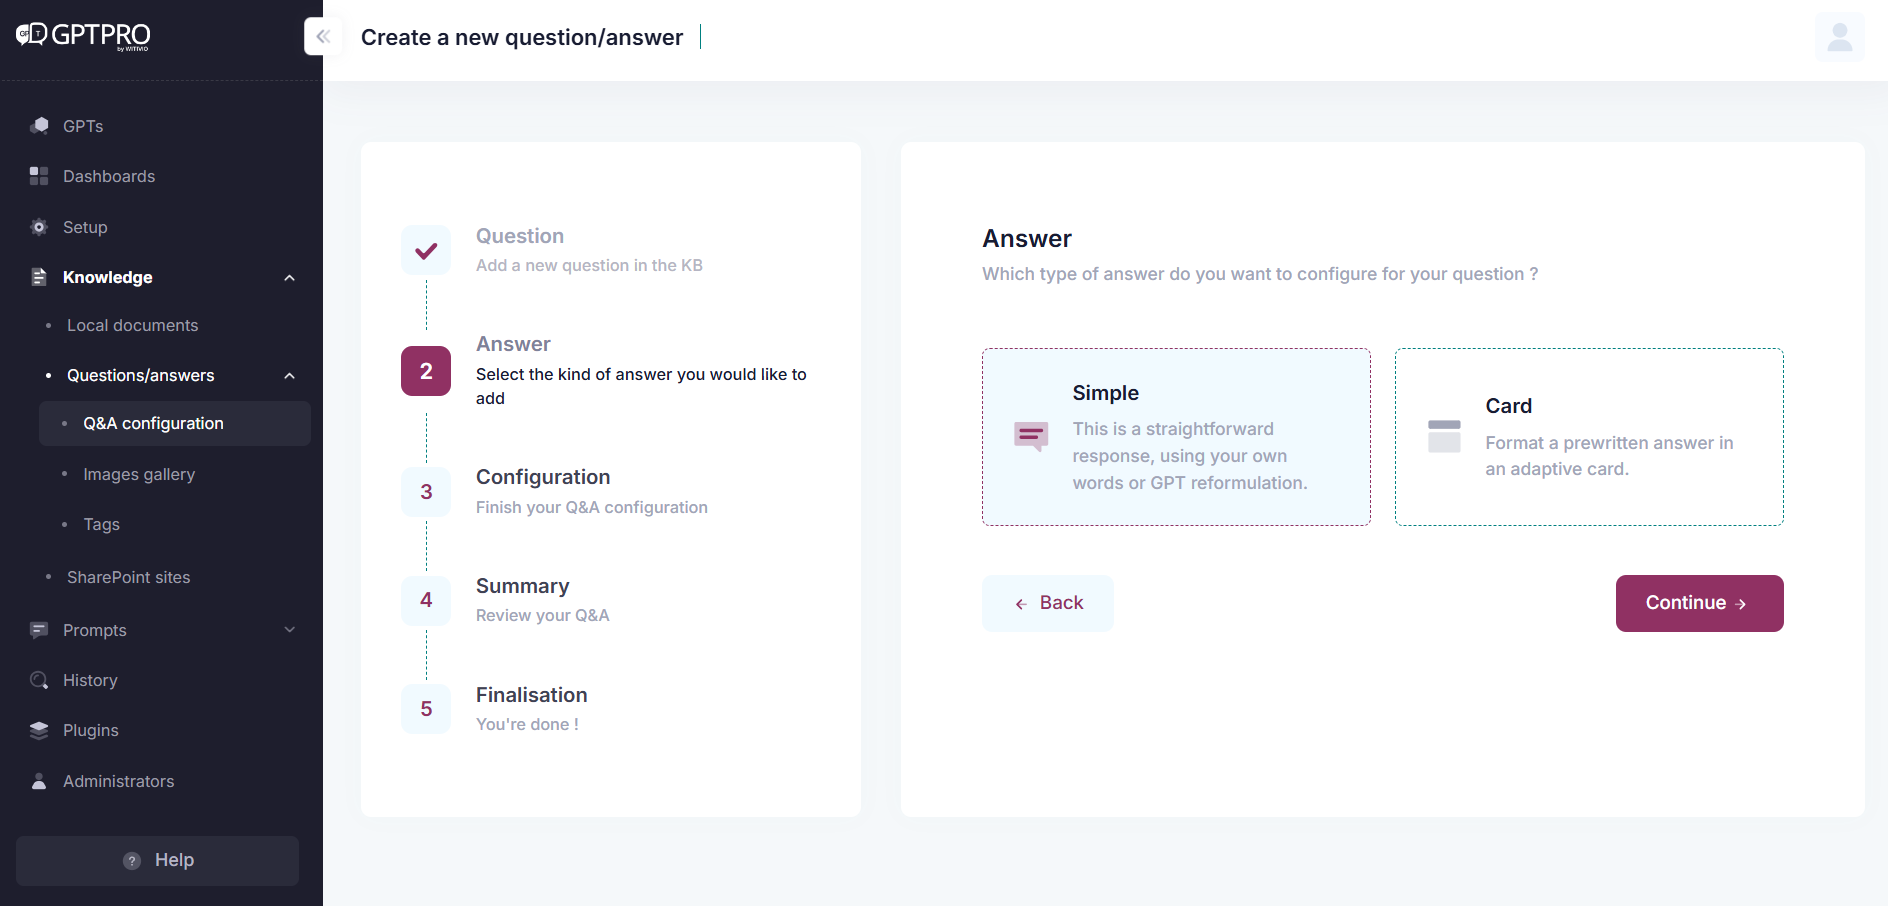Open the Q&A configuration page

click(x=153, y=423)
